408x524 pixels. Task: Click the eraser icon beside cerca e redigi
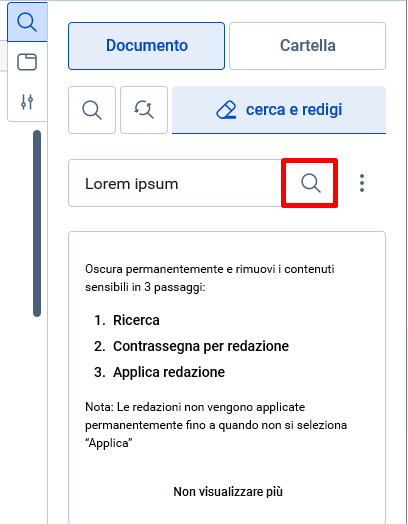pyautogui.click(x=226, y=110)
